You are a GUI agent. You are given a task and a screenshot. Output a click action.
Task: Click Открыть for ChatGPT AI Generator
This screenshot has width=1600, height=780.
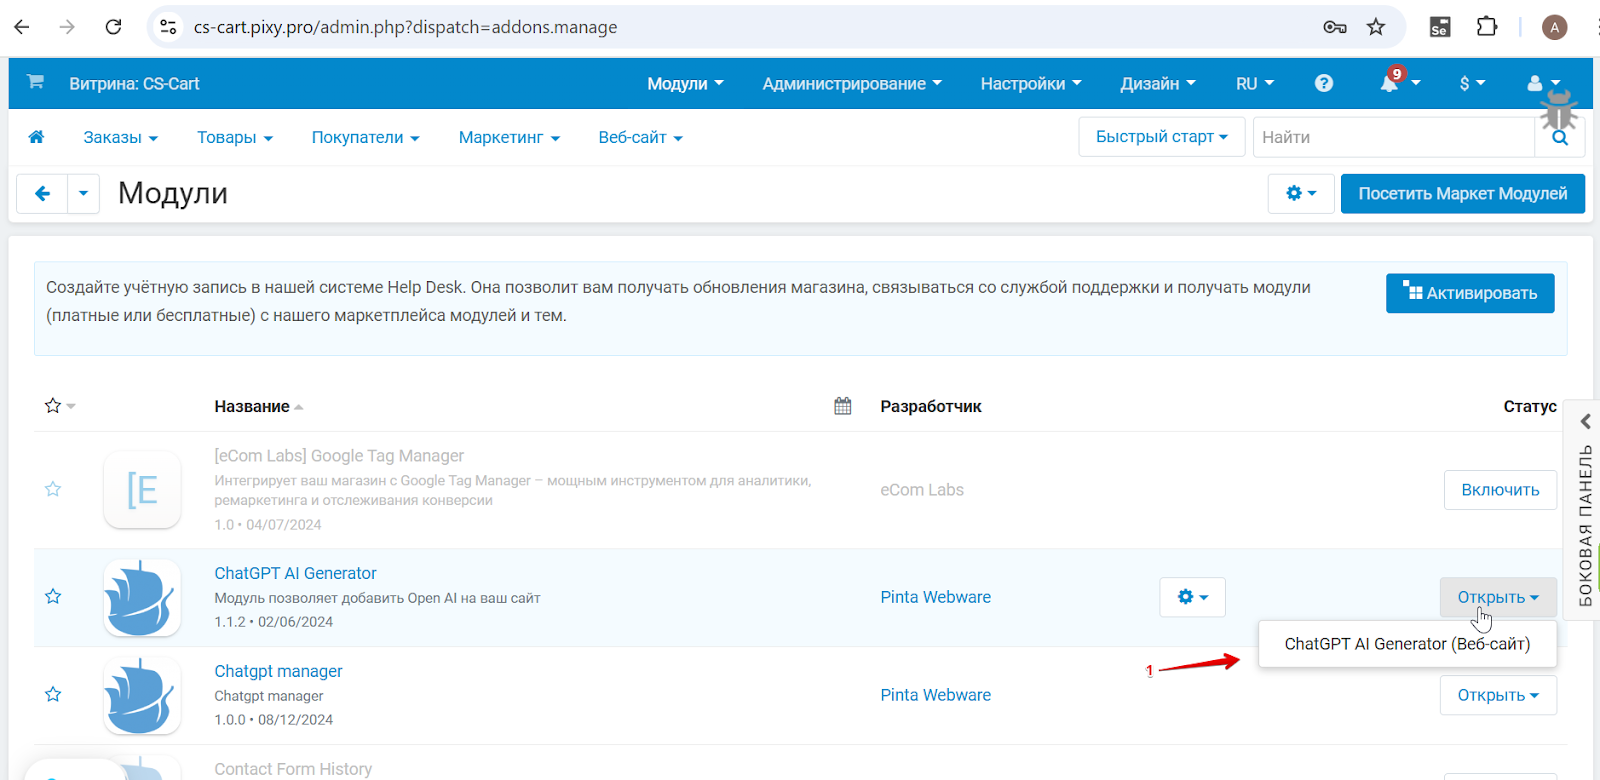1498,597
